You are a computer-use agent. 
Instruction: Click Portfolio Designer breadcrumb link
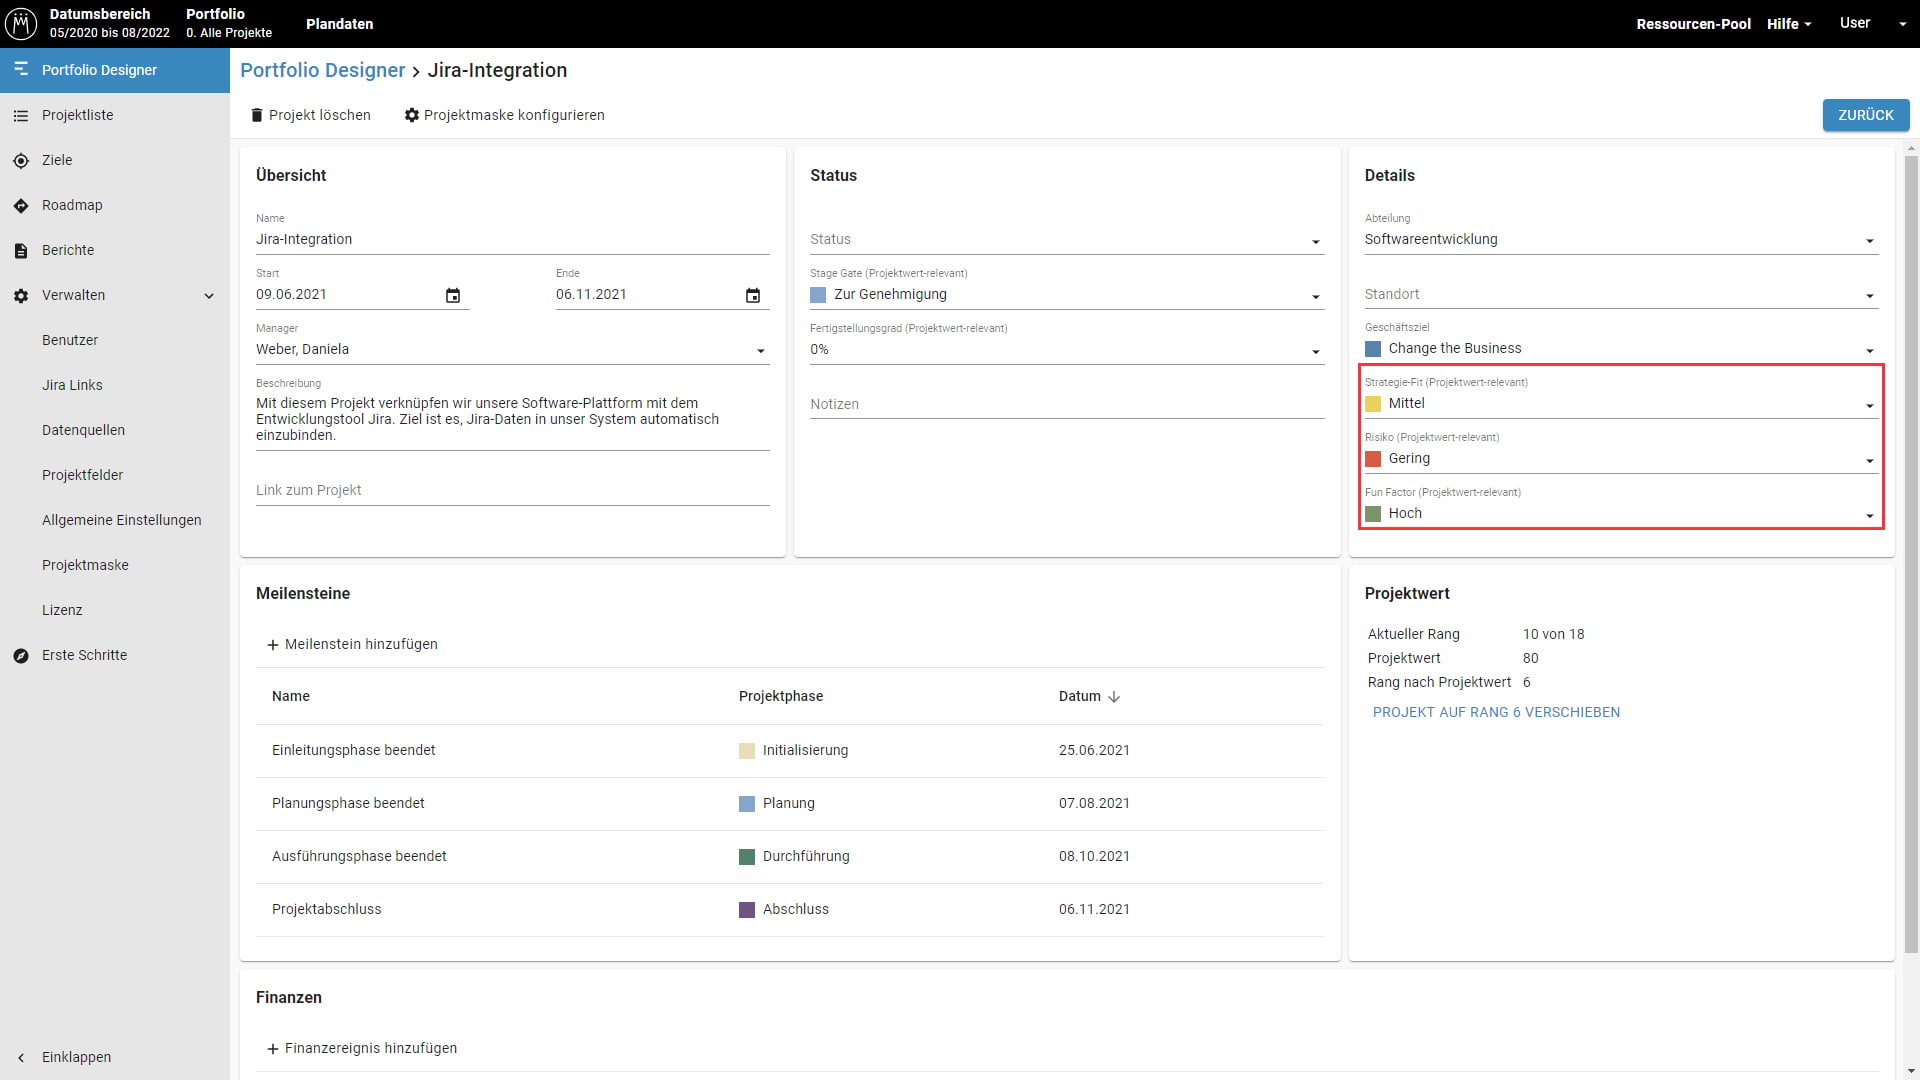click(322, 70)
